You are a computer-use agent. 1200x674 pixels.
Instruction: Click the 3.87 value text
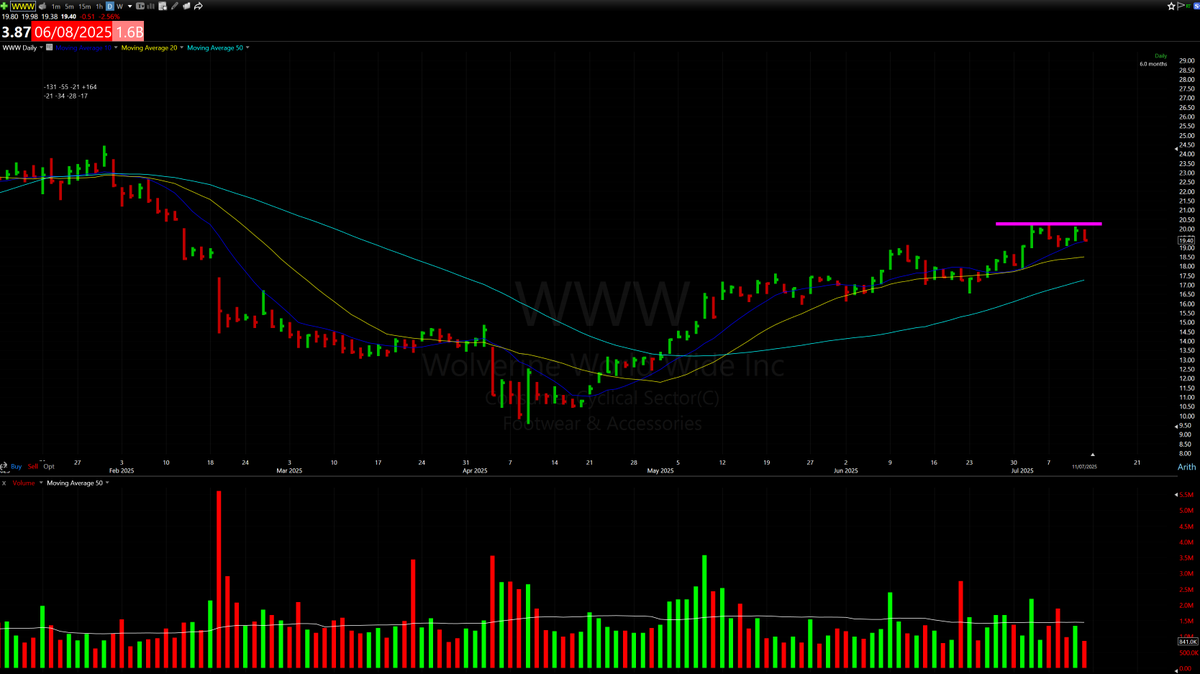(15, 32)
